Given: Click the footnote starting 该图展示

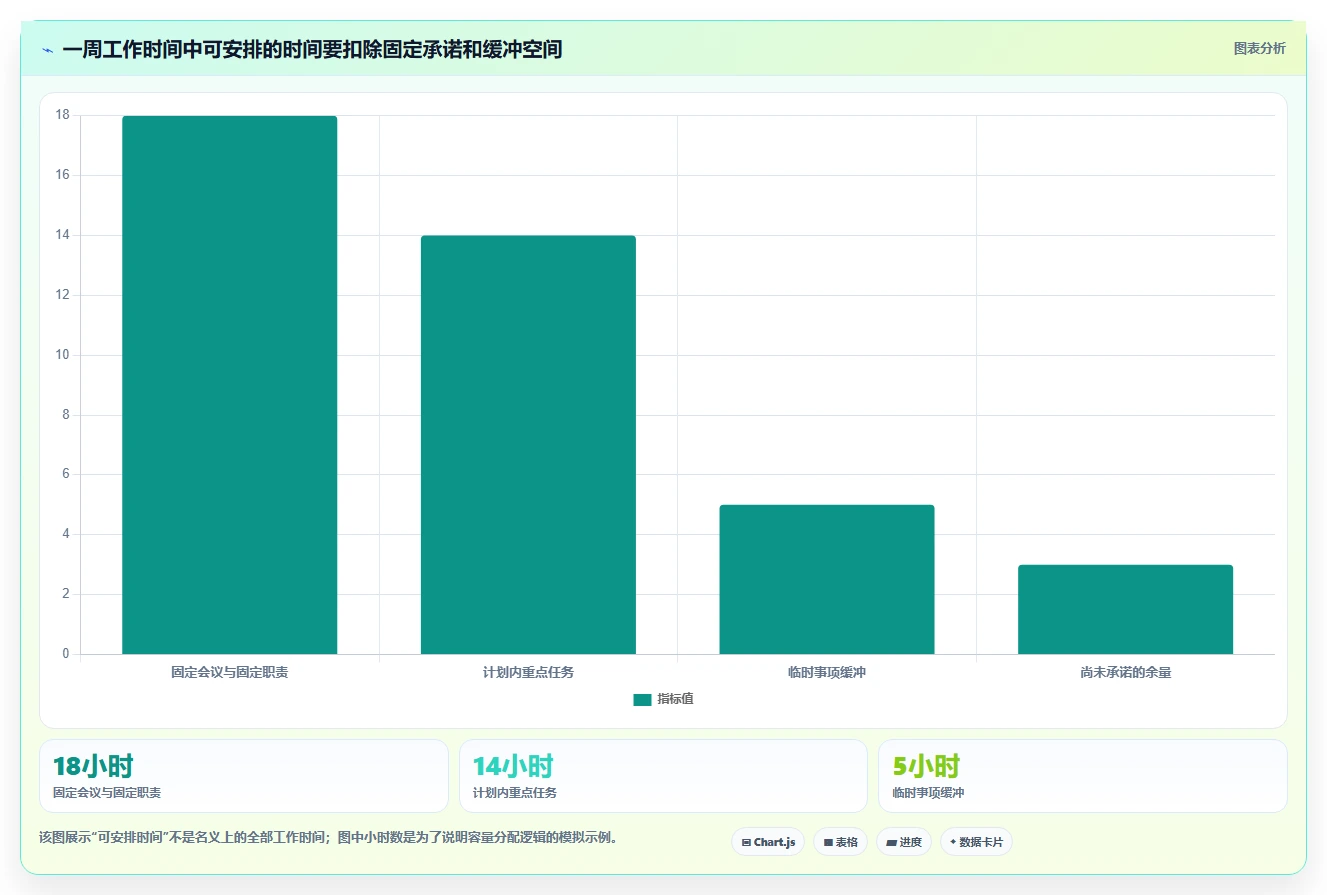Looking at the screenshot, I should 330,838.
